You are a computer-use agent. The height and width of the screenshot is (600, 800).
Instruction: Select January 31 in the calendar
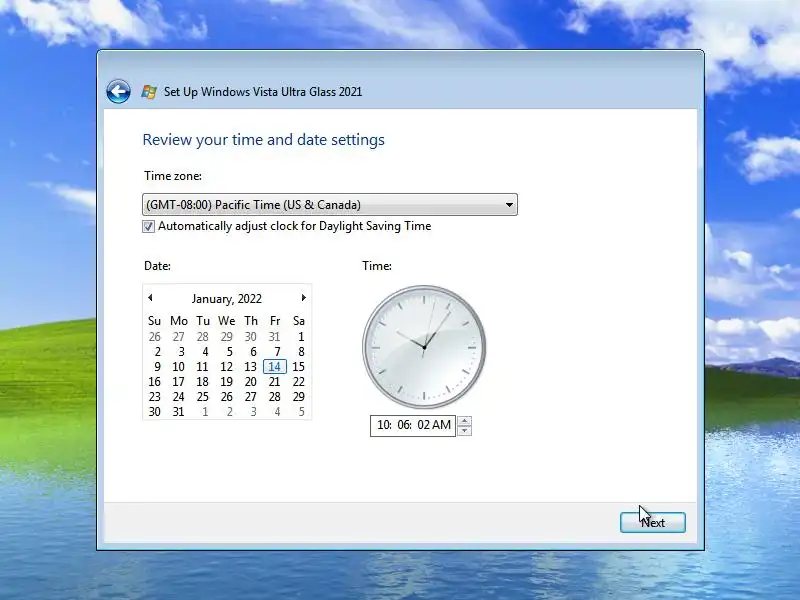(178, 412)
